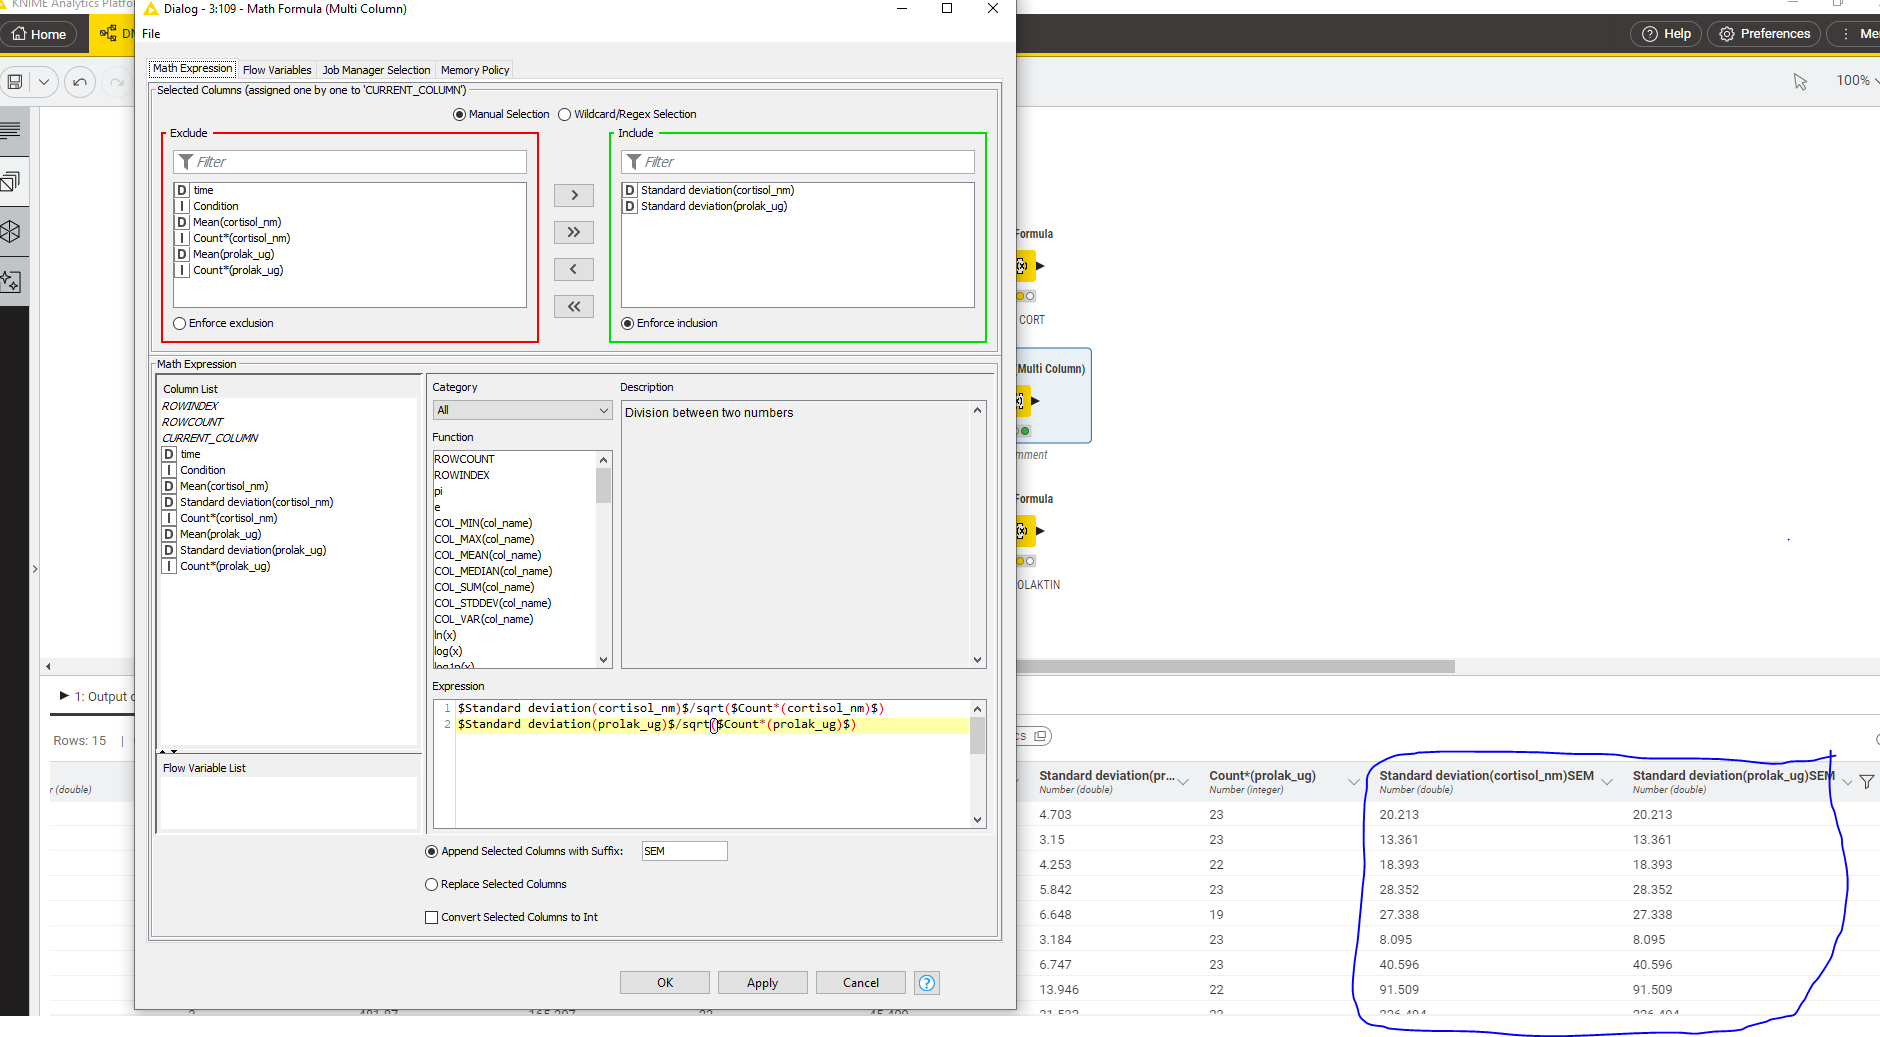Screen dimensions: 1880x1037
Task: Expand the 100% zoom level dropdown
Action: tap(1857, 80)
